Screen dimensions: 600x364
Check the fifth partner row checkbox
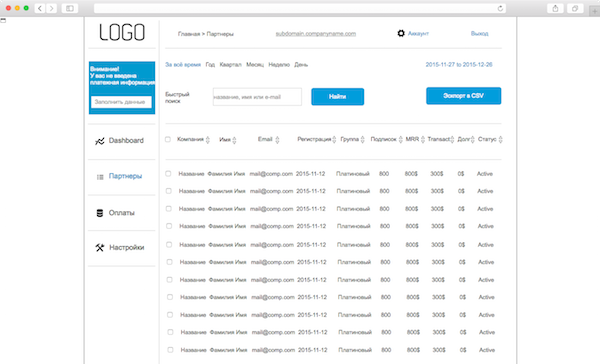click(169, 244)
